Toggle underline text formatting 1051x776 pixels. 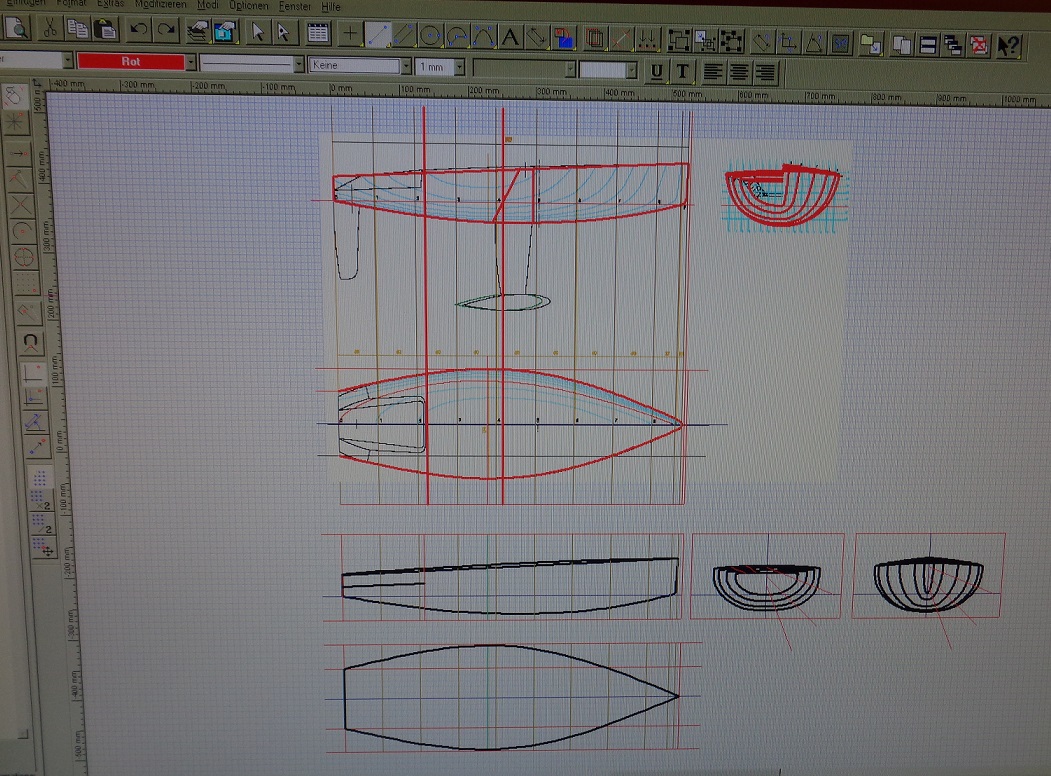(657, 71)
